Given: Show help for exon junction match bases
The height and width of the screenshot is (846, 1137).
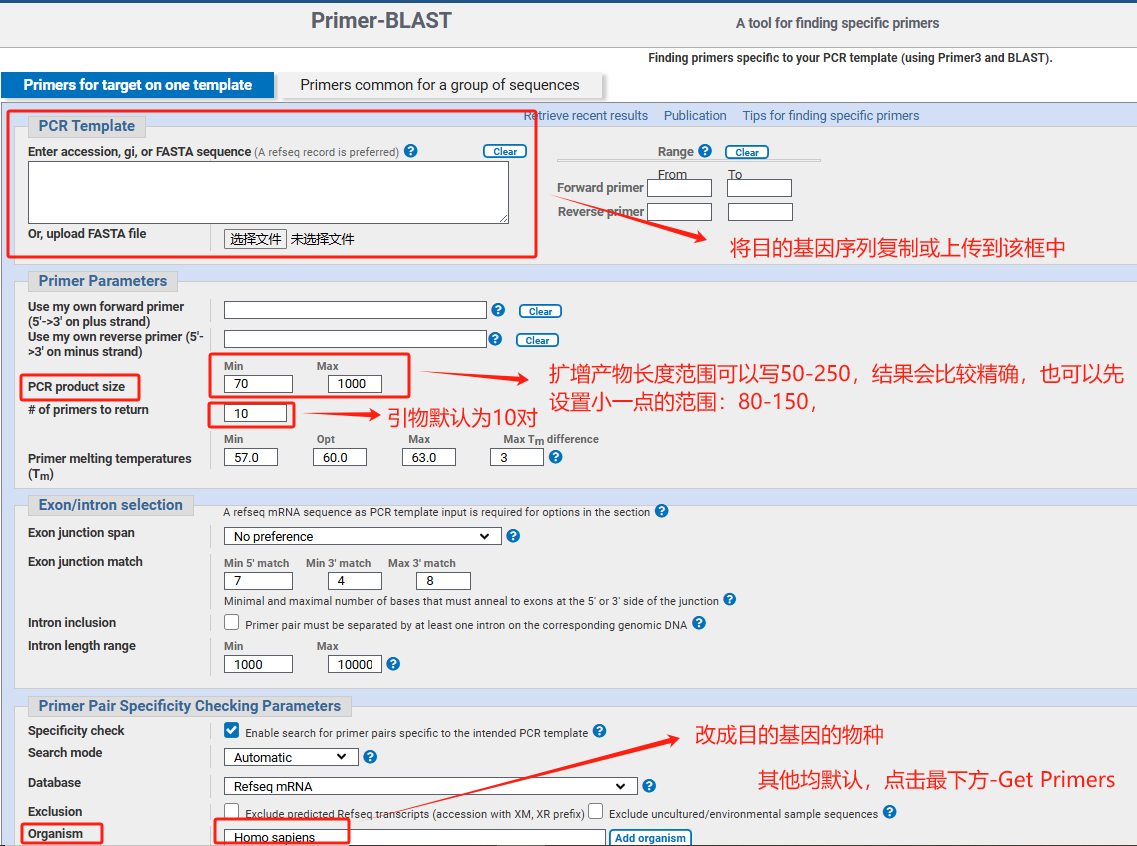Looking at the screenshot, I should 729,600.
